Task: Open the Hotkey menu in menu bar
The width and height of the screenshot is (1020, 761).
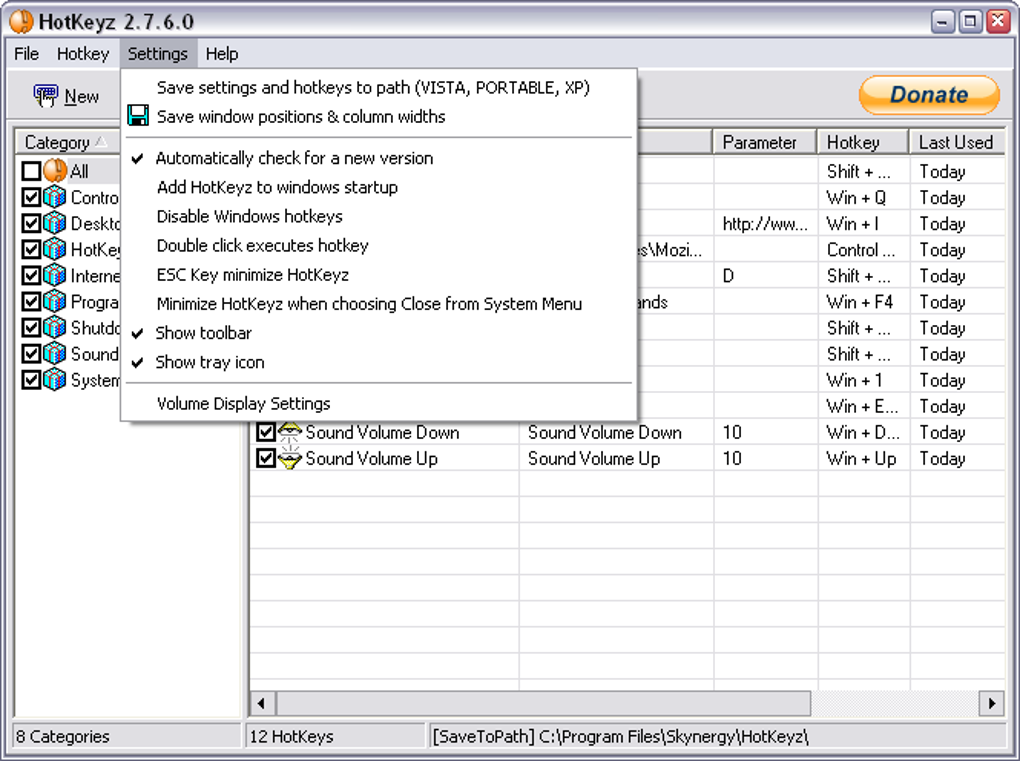Action: tap(83, 54)
